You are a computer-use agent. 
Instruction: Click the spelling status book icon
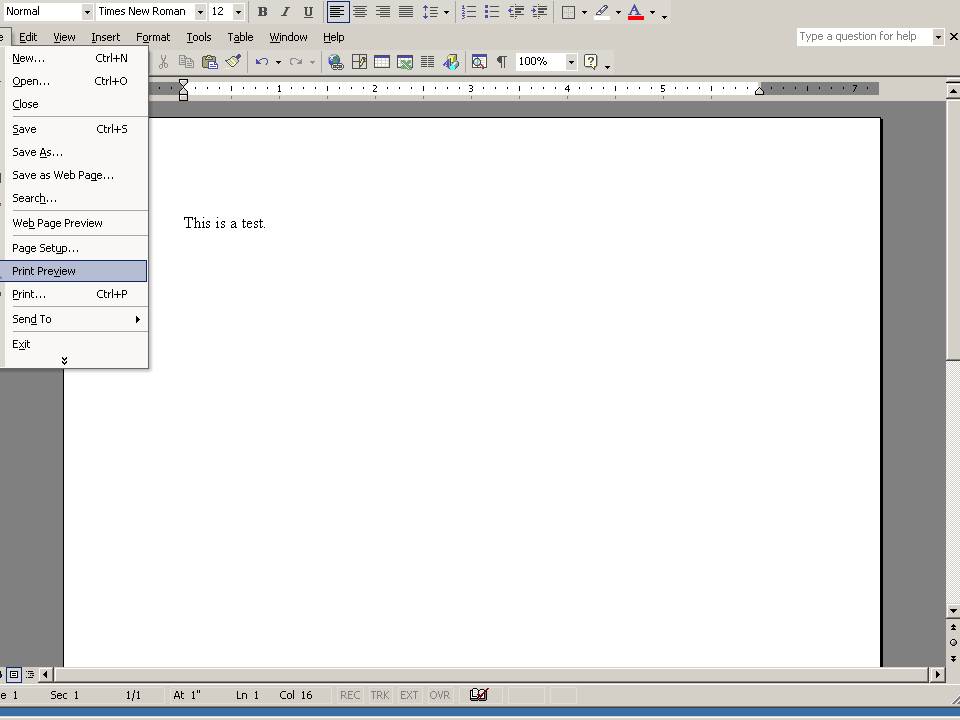(x=479, y=695)
